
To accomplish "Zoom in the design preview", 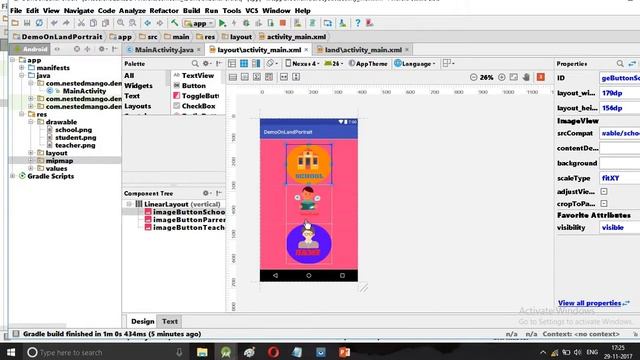I will (502, 77).
